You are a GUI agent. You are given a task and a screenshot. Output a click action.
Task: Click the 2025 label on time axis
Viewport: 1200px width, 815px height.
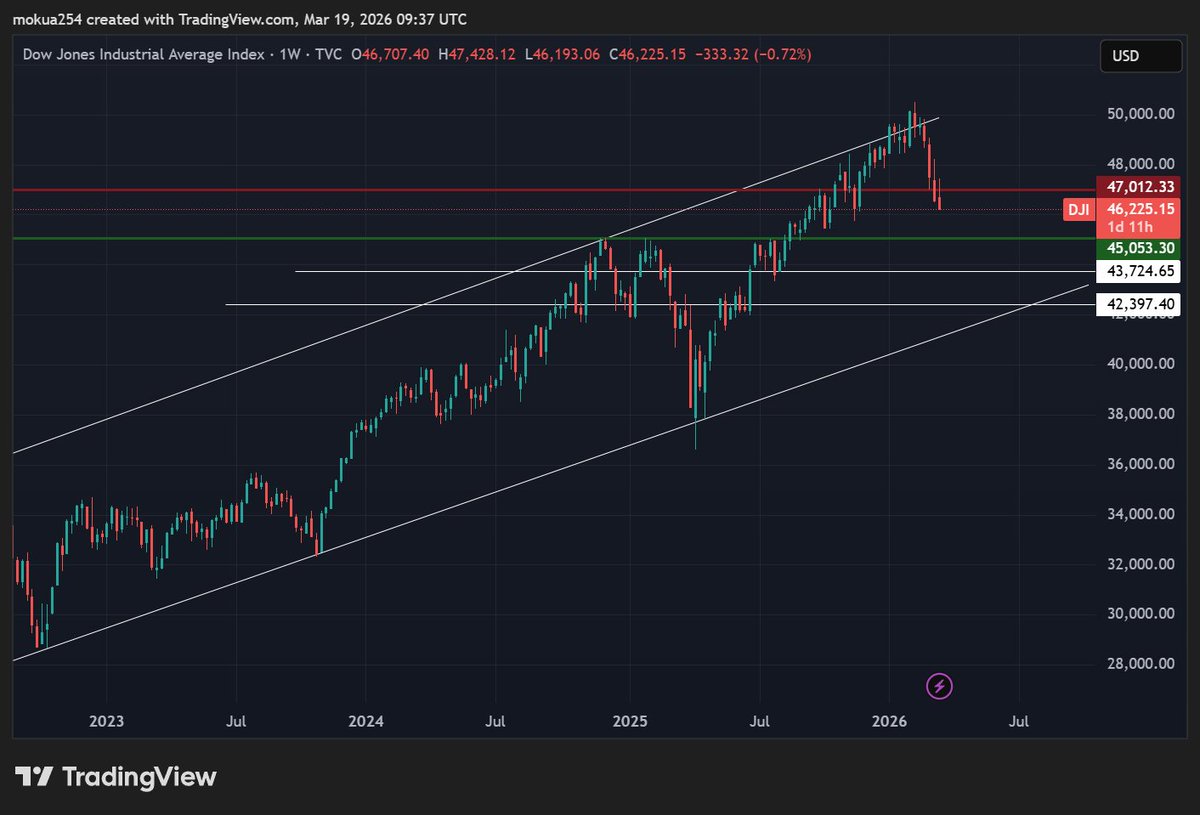click(630, 720)
